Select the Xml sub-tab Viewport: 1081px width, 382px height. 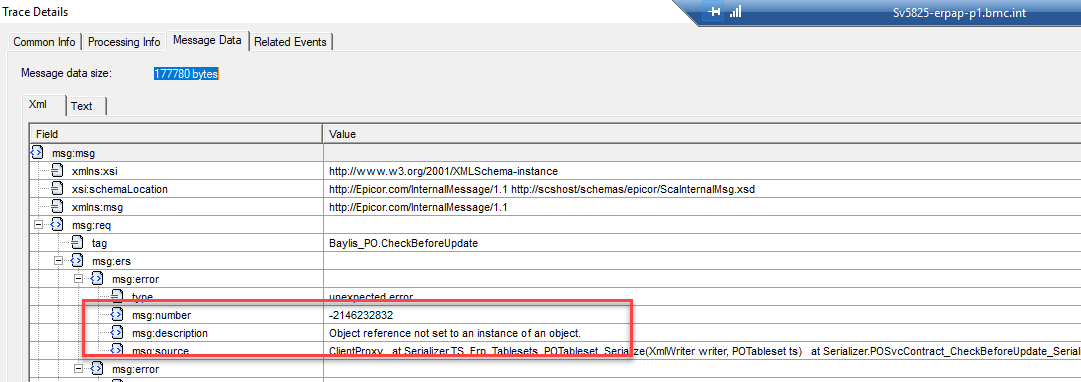pos(37,105)
